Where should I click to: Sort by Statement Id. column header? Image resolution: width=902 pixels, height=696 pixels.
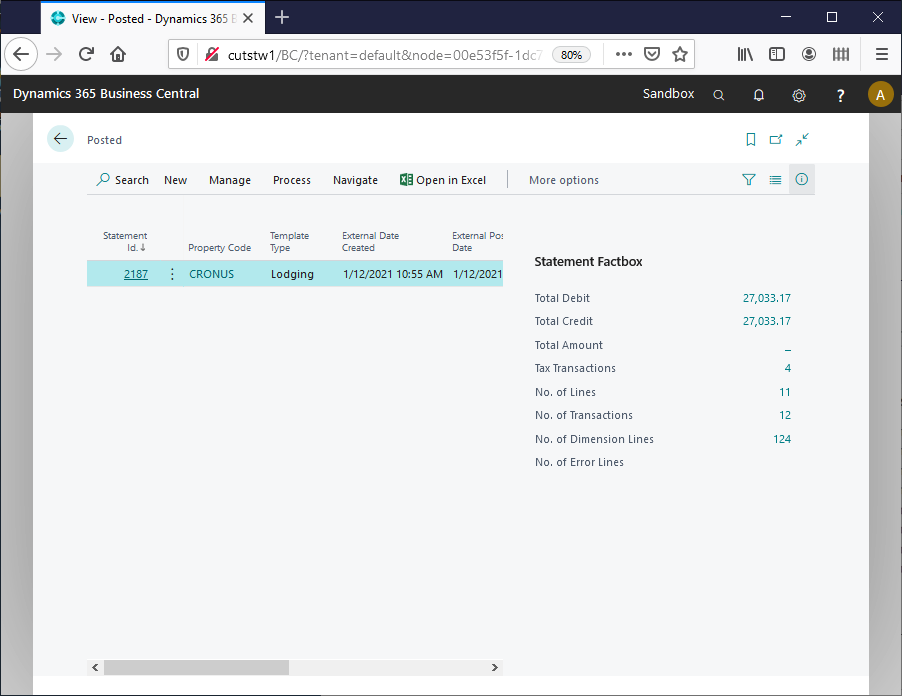pos(125,242)
